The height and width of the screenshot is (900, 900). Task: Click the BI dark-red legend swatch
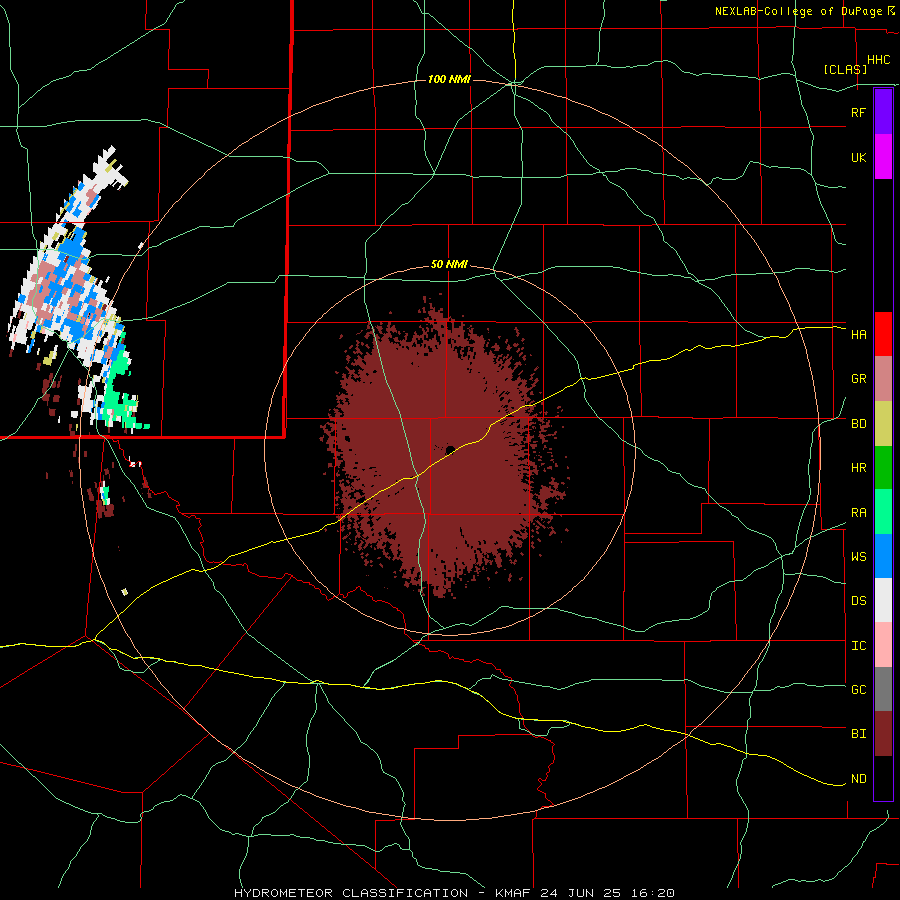[x=883, y=734]
